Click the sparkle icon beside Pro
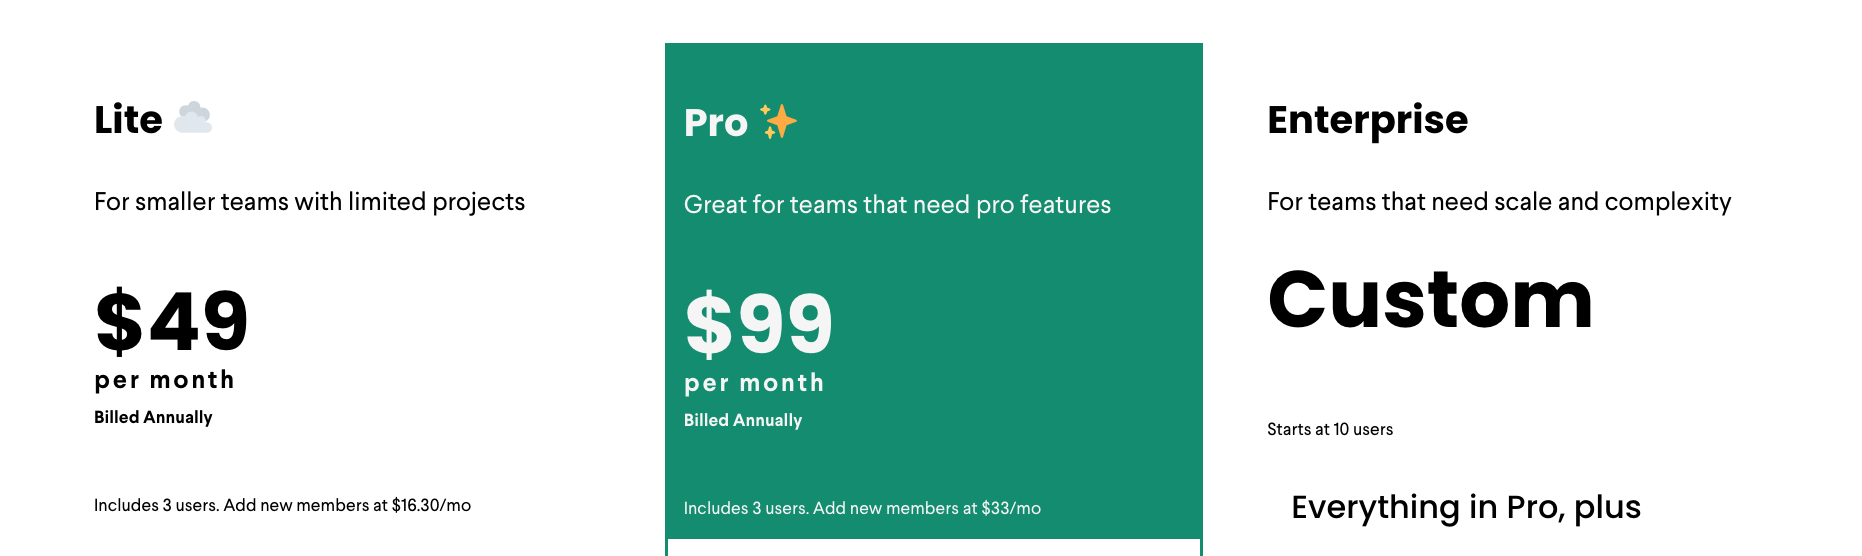 [778, 122]
